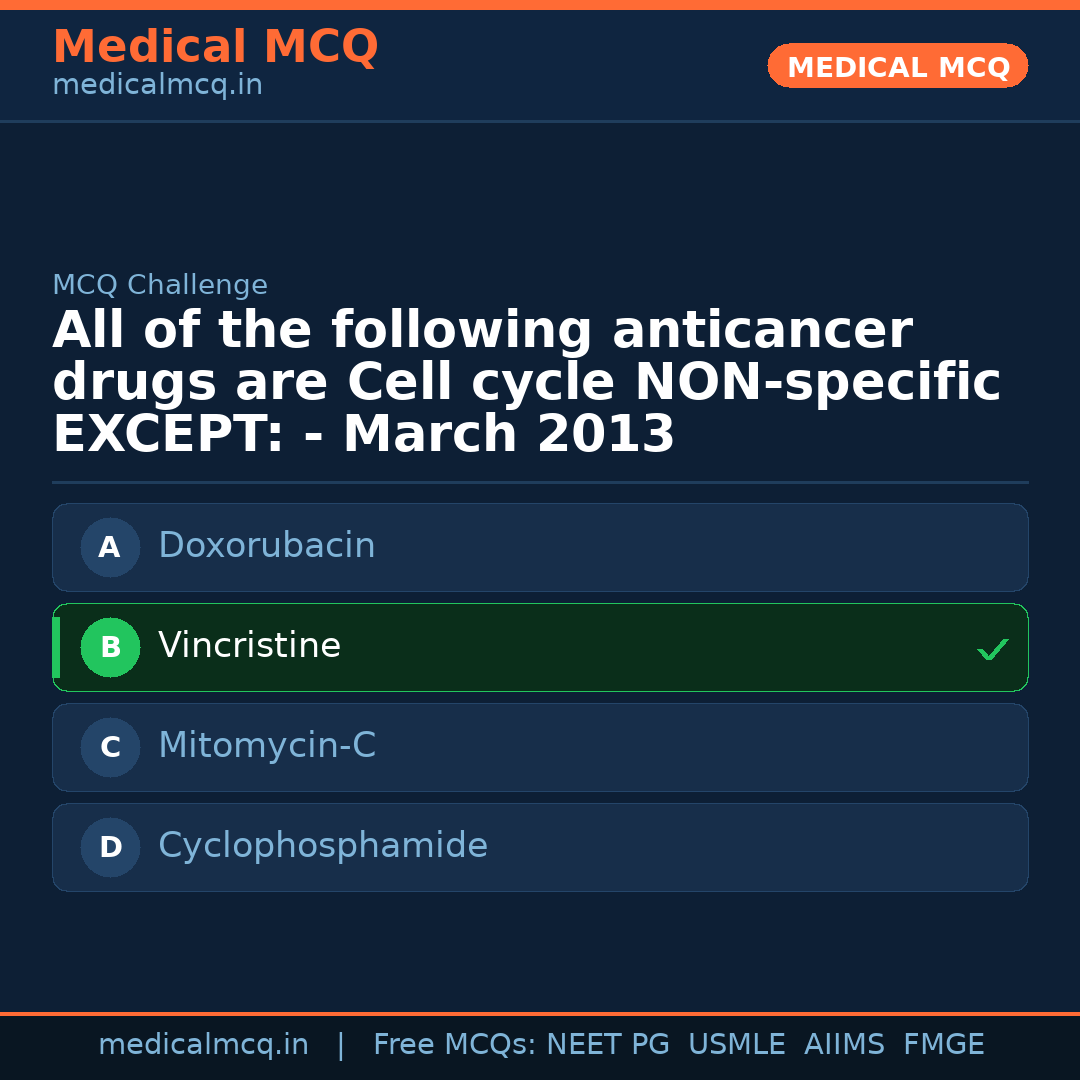This screenshot has width=1080, height=1080.
Task: Select the Cyclophosphamide answer text
Action: (322, 846)
